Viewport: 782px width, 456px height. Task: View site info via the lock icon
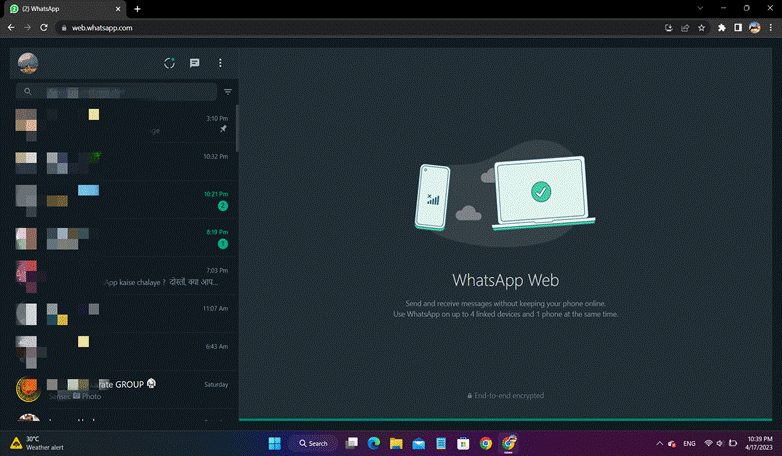click(64, 28)
